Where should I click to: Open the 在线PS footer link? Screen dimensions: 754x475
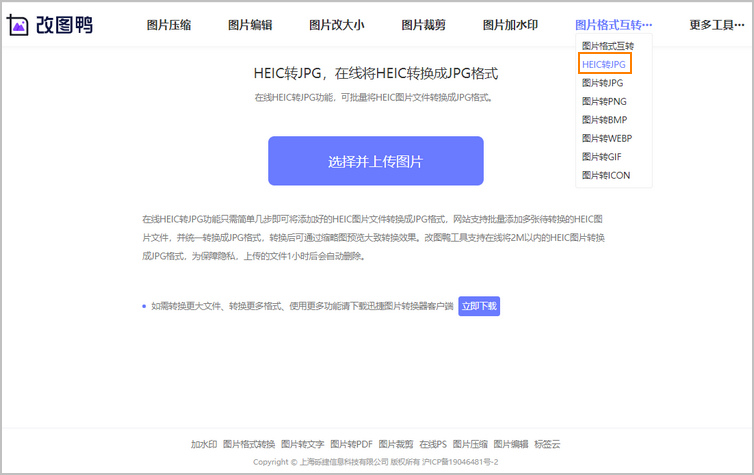pos(433,444)
